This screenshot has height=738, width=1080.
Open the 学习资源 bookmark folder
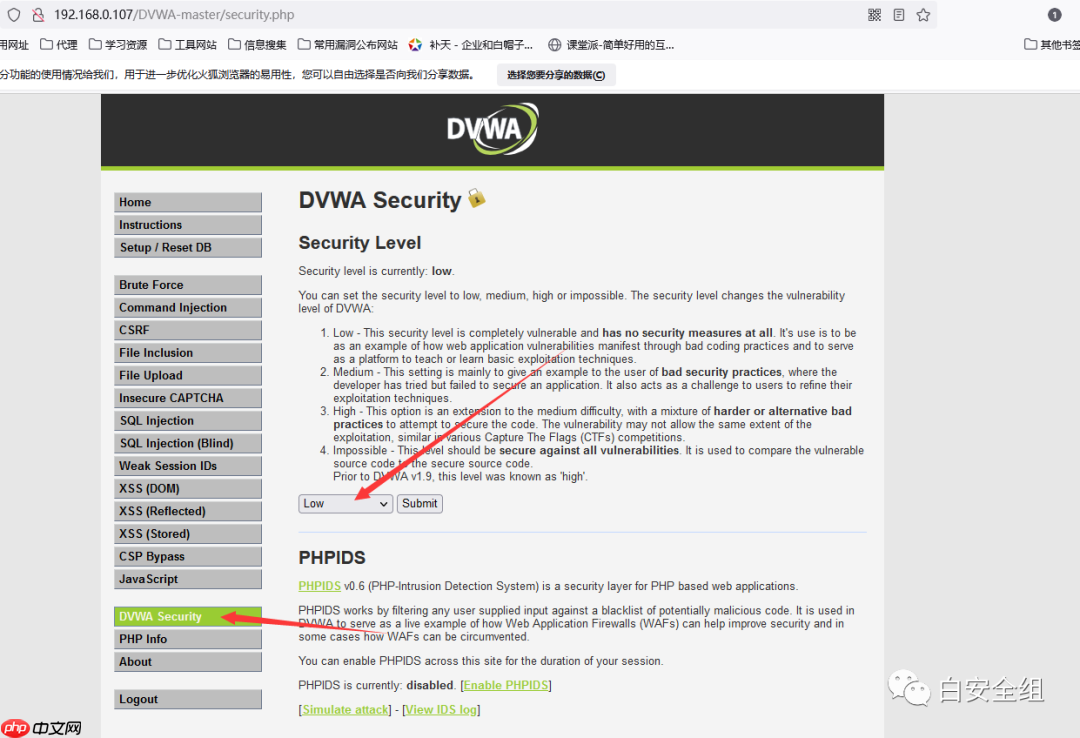[x=118, y=45]
